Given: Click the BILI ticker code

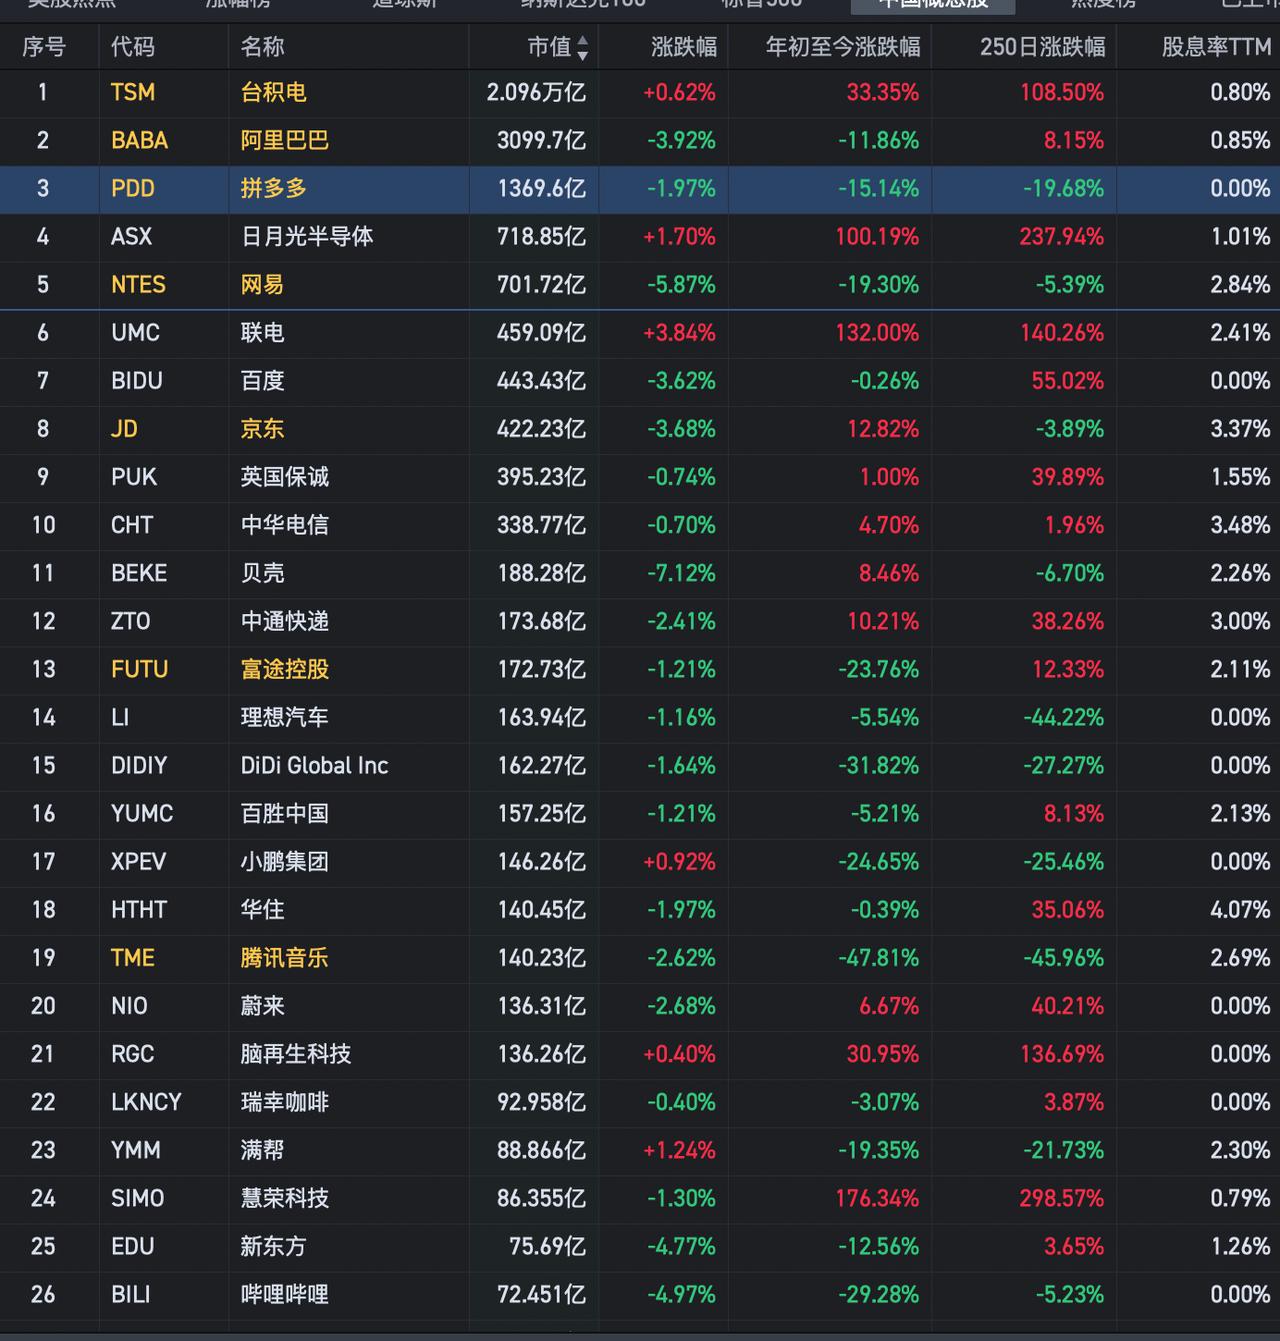Looking at the screenshot, I should 131,1294.
